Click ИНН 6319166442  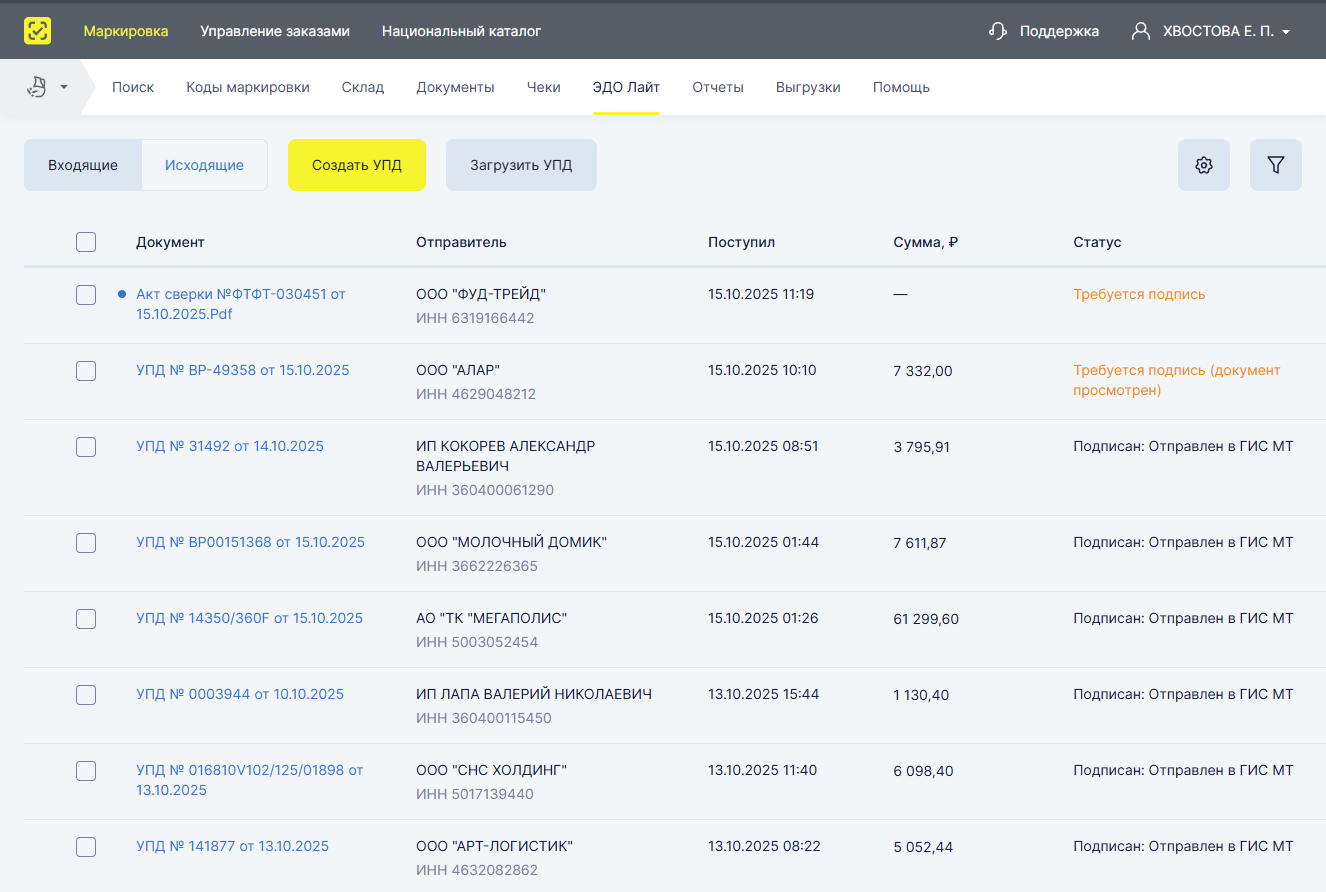point(475,318)
